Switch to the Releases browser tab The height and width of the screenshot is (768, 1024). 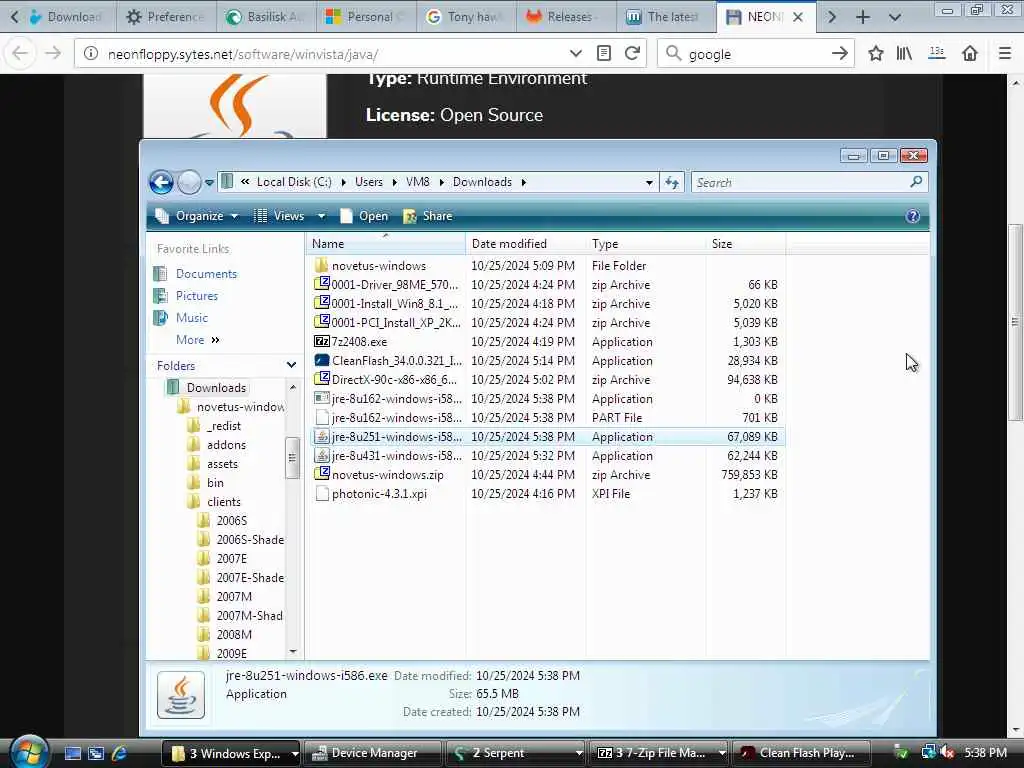coord(566,17)
